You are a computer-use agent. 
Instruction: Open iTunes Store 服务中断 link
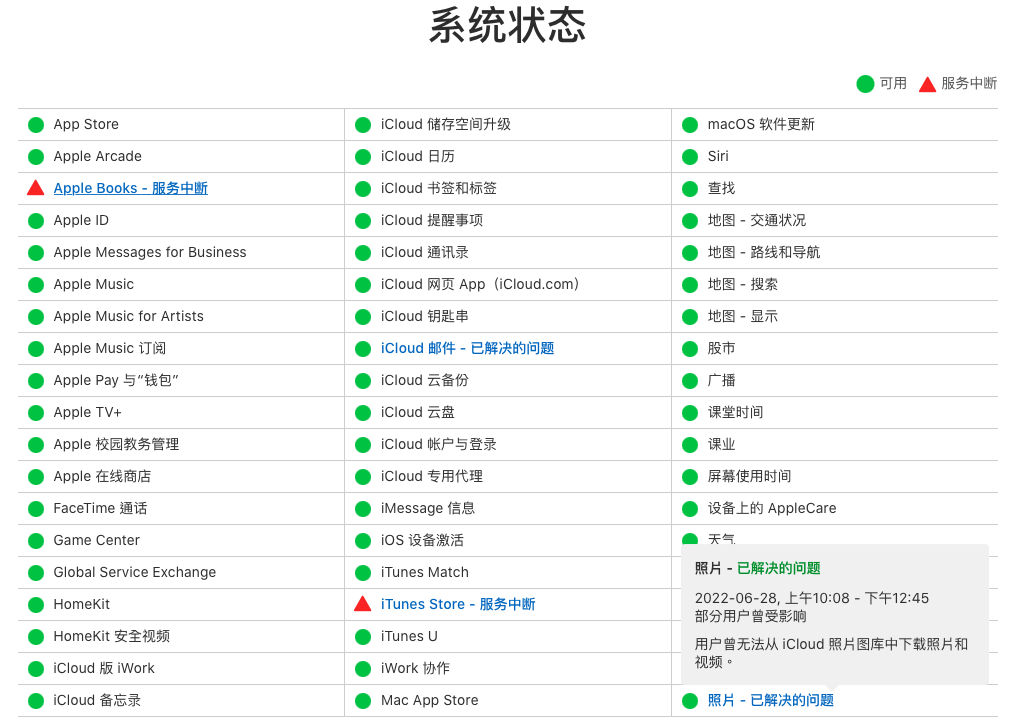458,605
